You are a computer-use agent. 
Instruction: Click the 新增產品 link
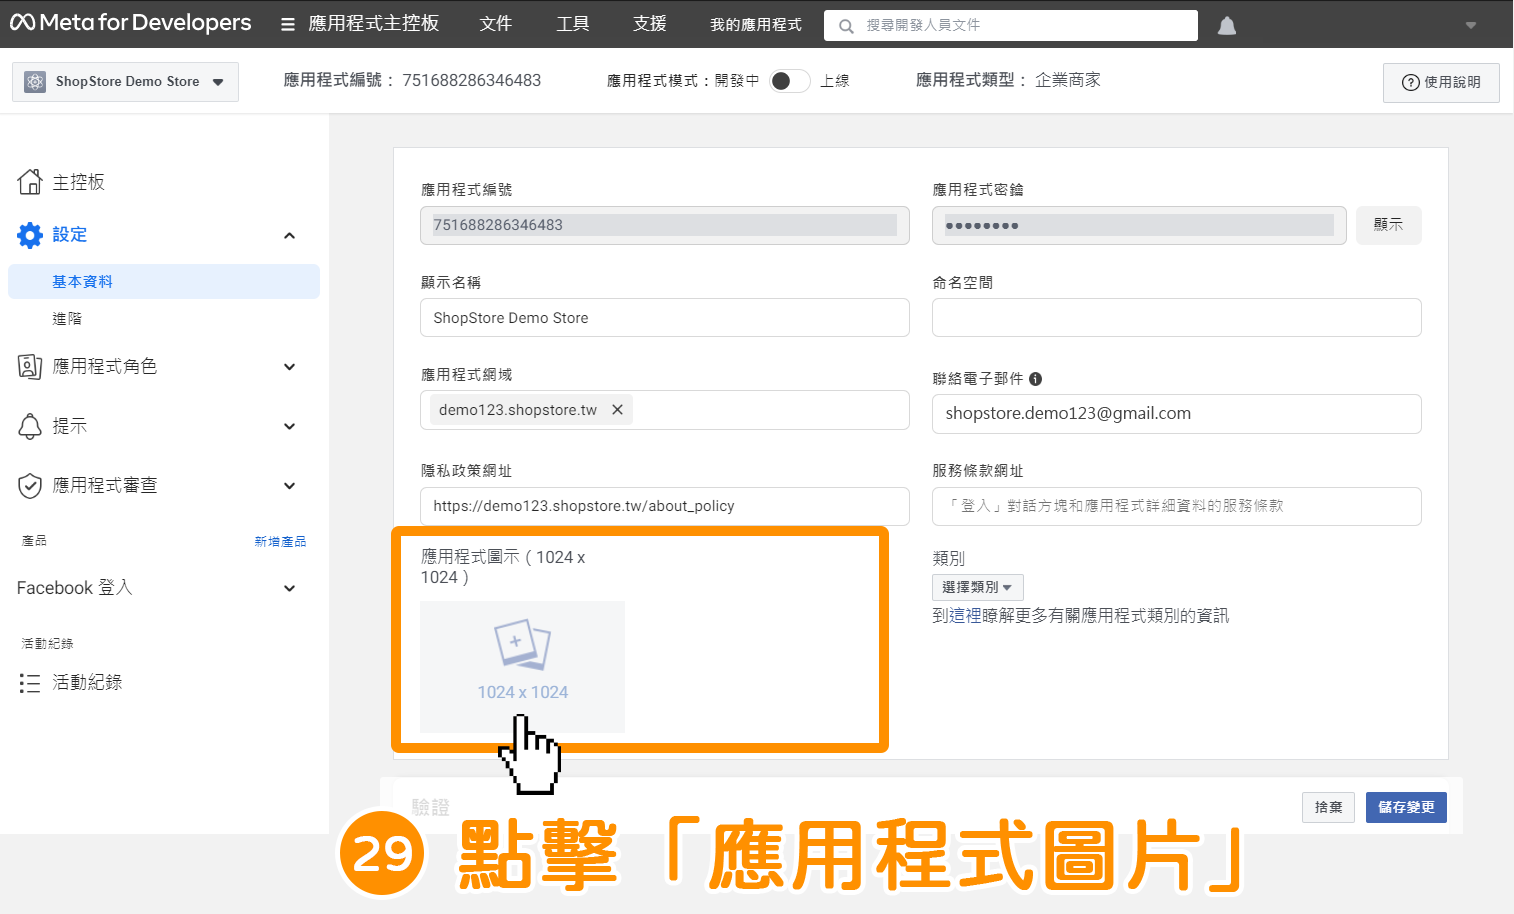tap(280, 541)
